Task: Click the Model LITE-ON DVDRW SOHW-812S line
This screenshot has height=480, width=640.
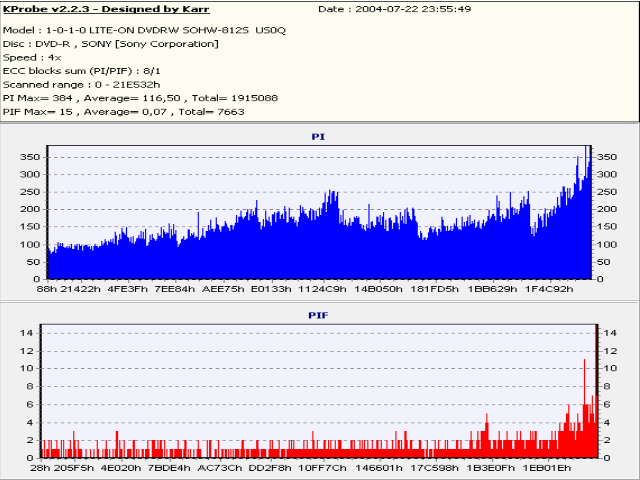Action: point(144,30)
